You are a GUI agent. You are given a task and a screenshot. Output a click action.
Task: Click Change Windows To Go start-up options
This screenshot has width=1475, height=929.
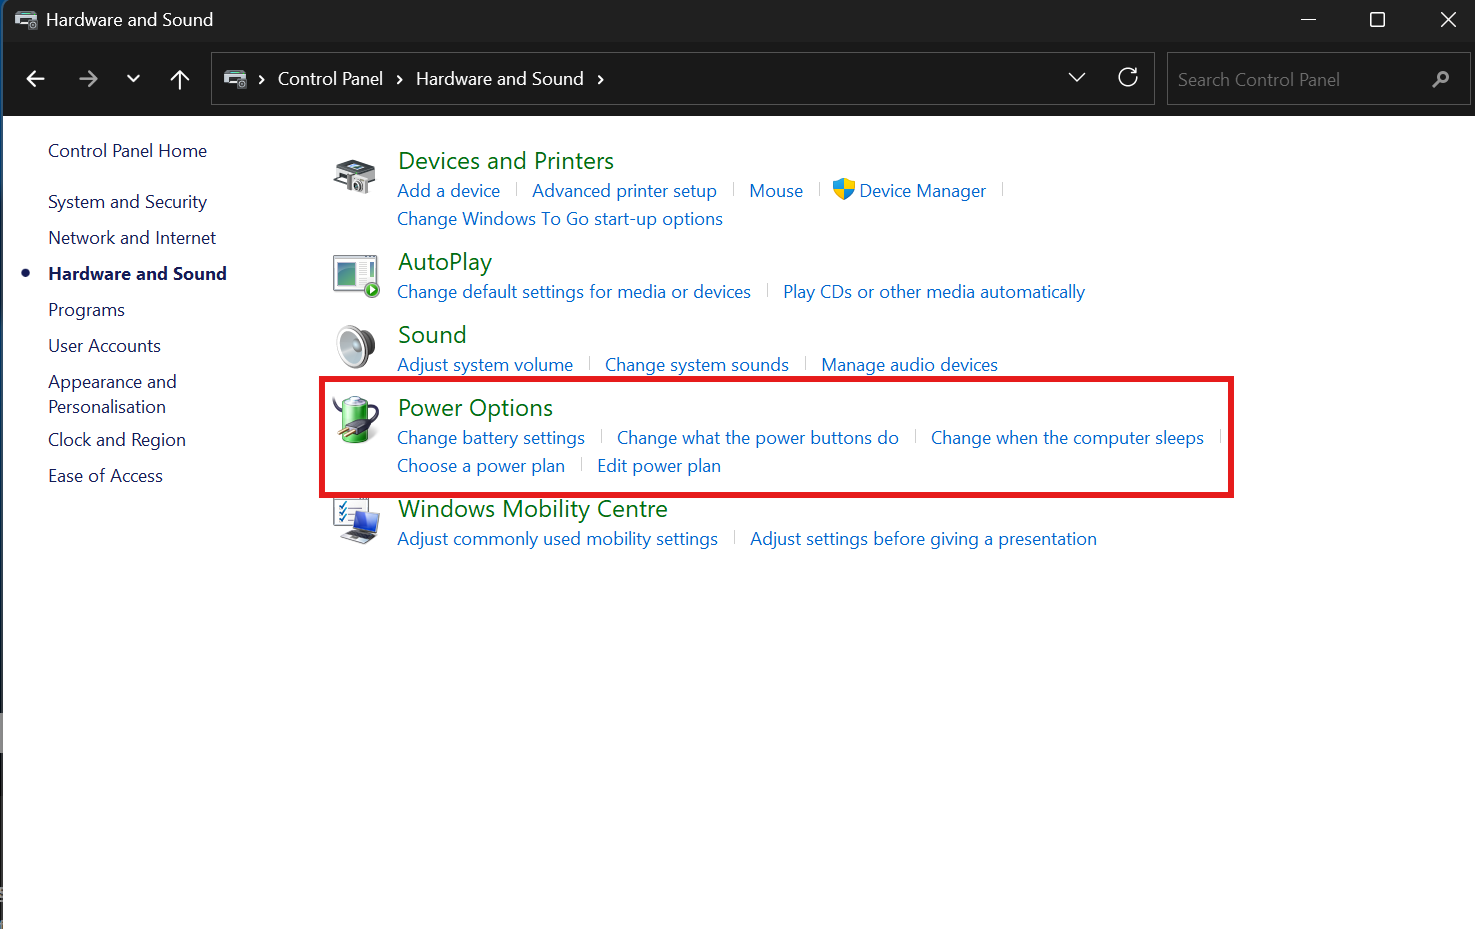pos(560,219)
